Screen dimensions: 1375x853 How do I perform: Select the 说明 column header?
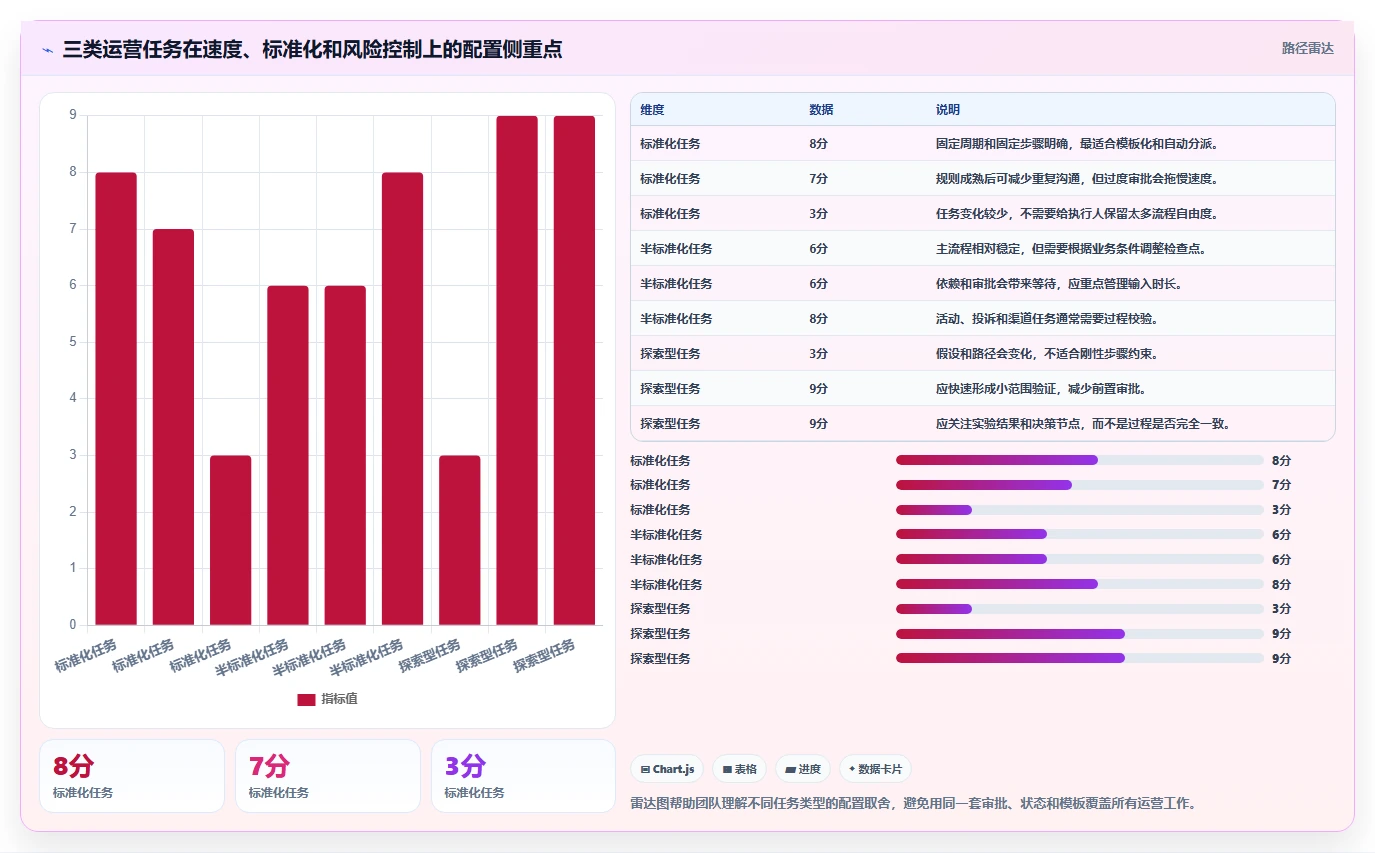(948, 109)
